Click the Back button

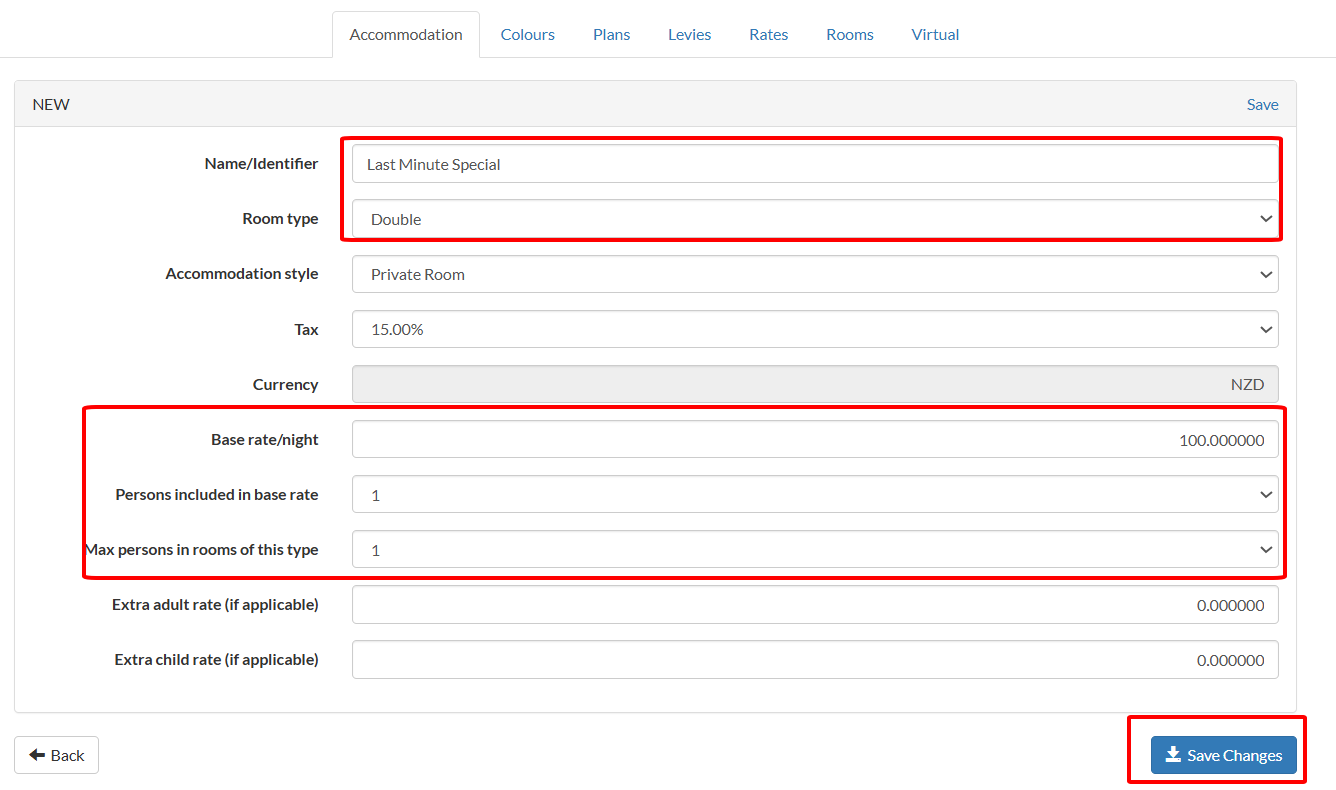pyautogui.click(x=57, y=755)
